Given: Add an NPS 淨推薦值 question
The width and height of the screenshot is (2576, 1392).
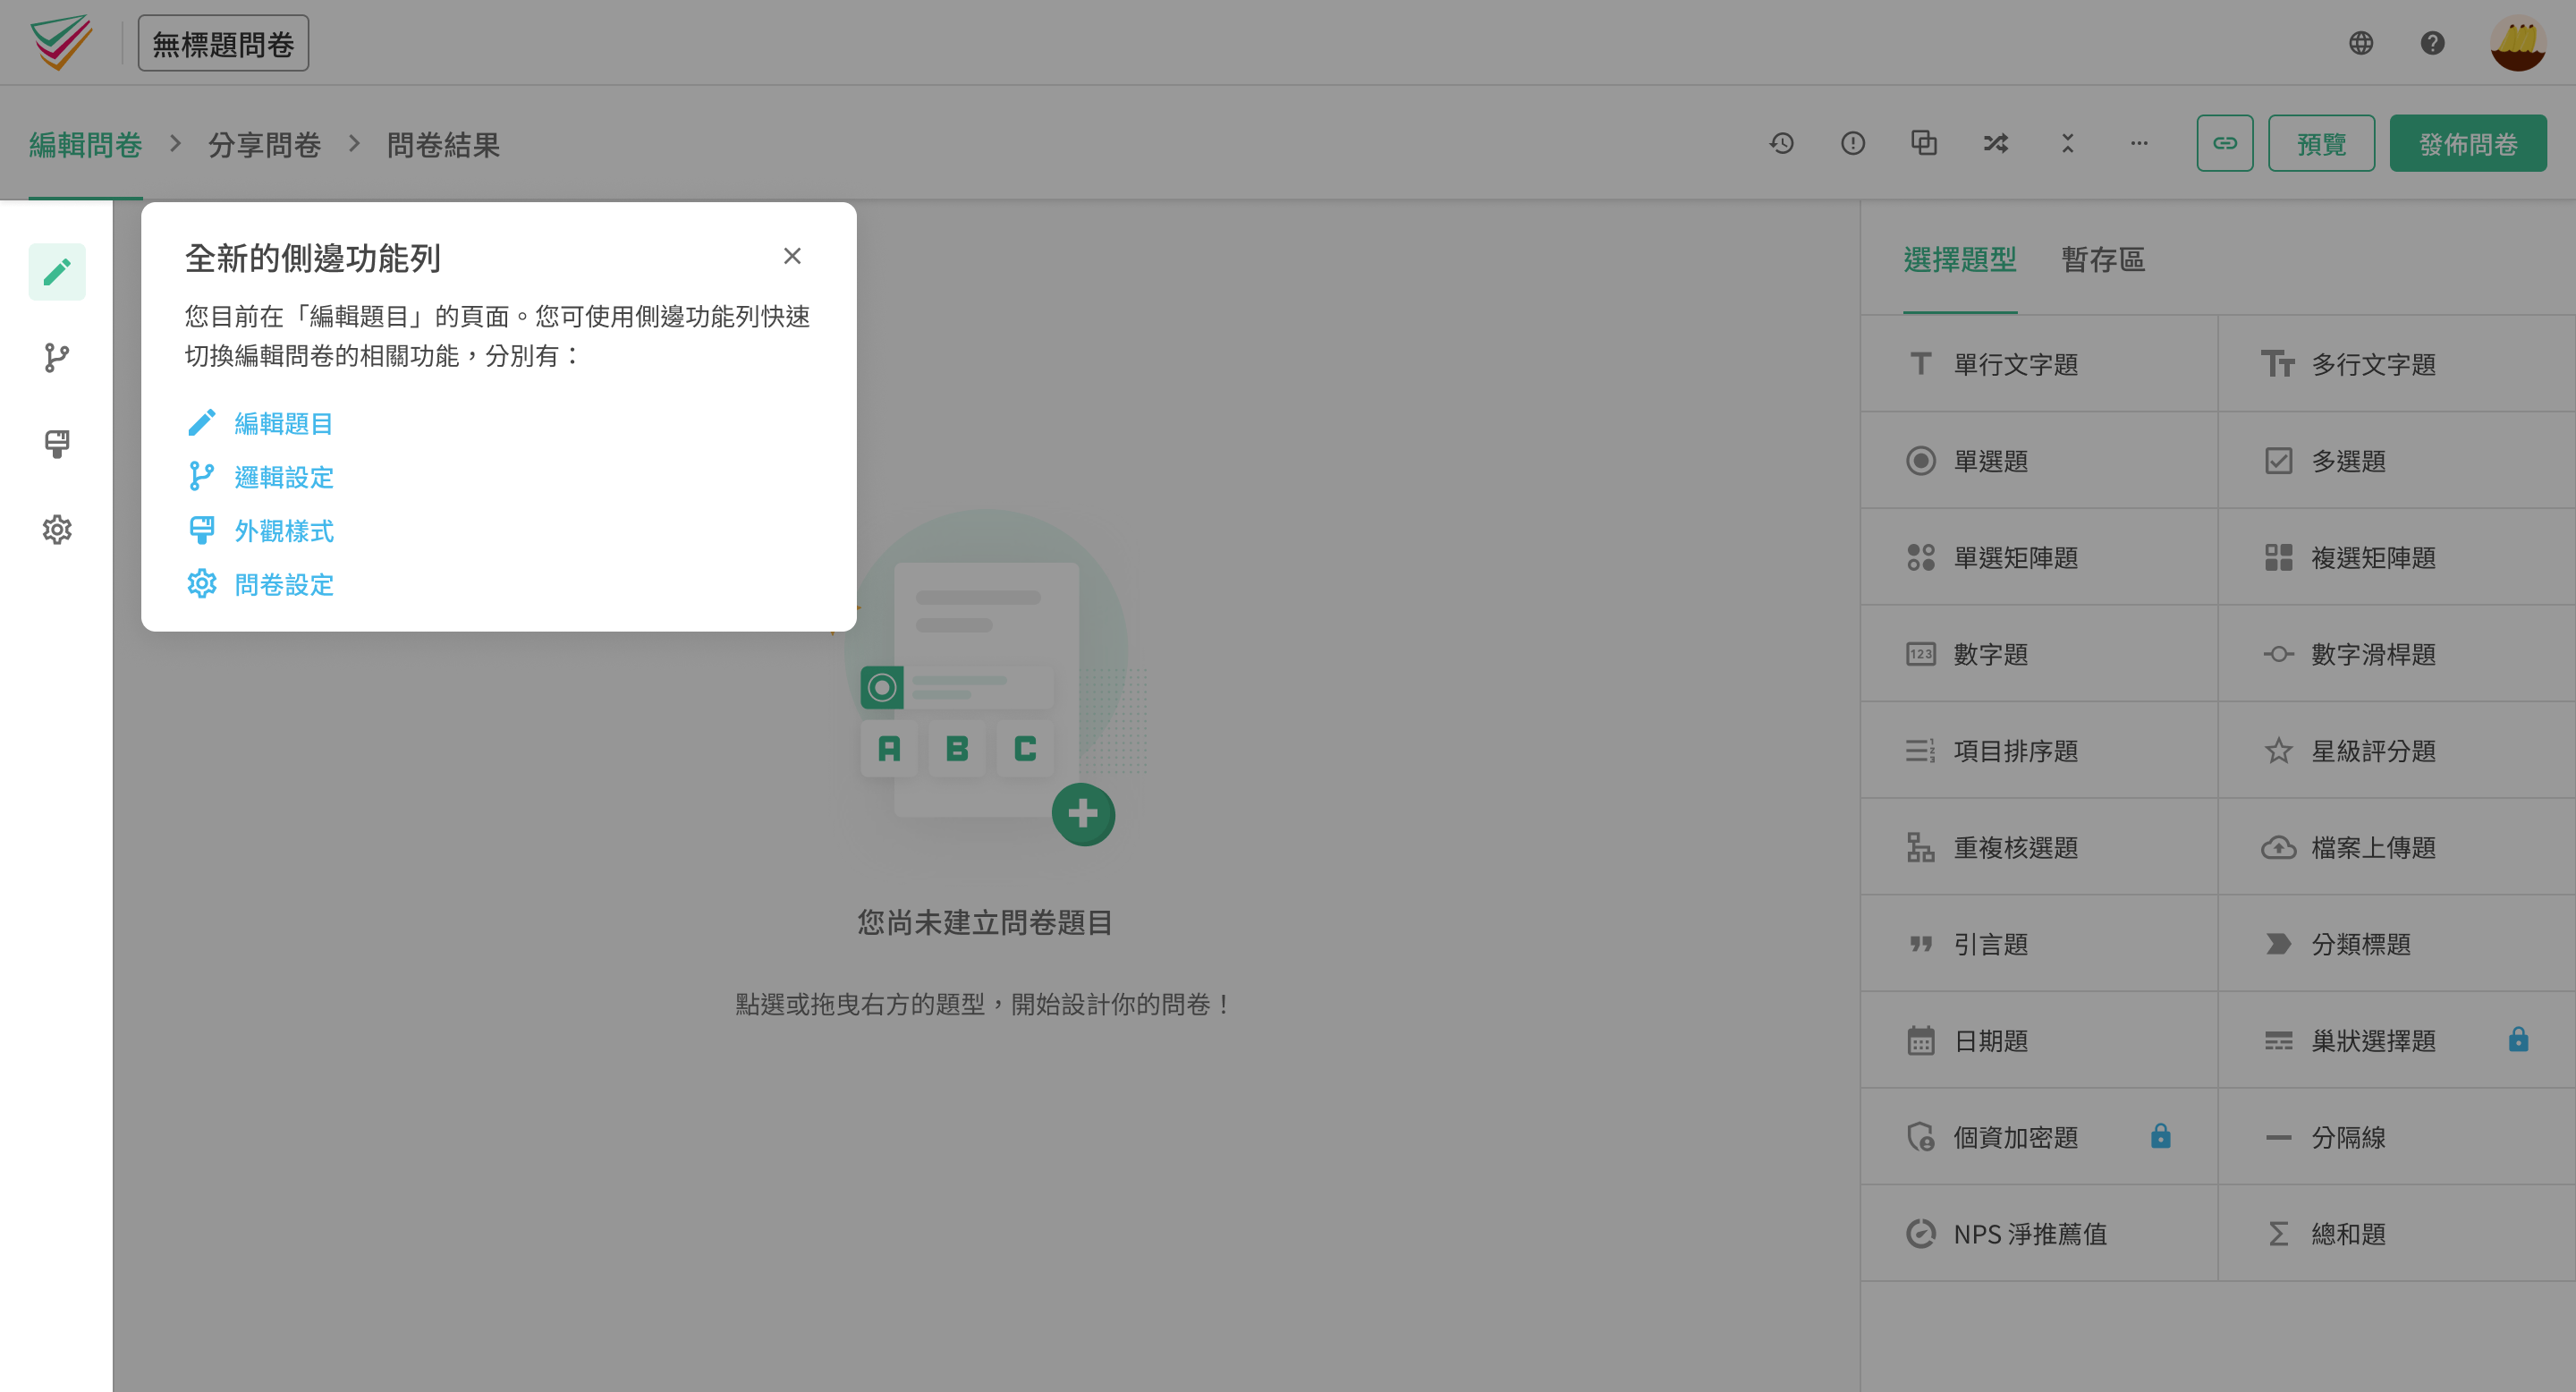Looking at the screenshot, I should [x=2039, y=1234].
